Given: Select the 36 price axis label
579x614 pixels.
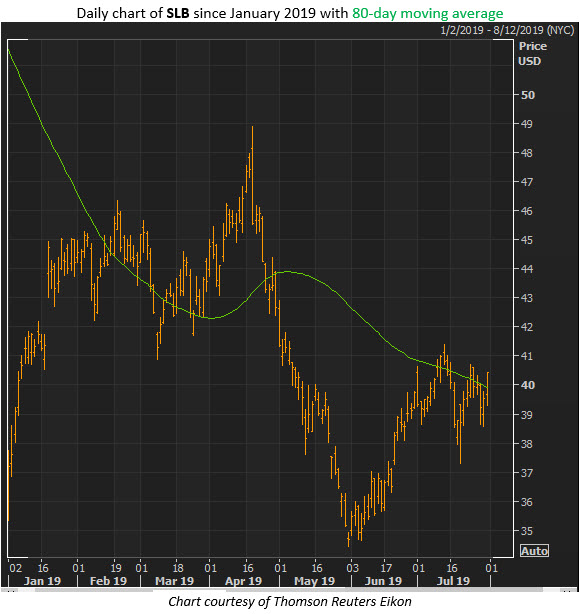Looking at the screenshot, I should coord(527,502).
